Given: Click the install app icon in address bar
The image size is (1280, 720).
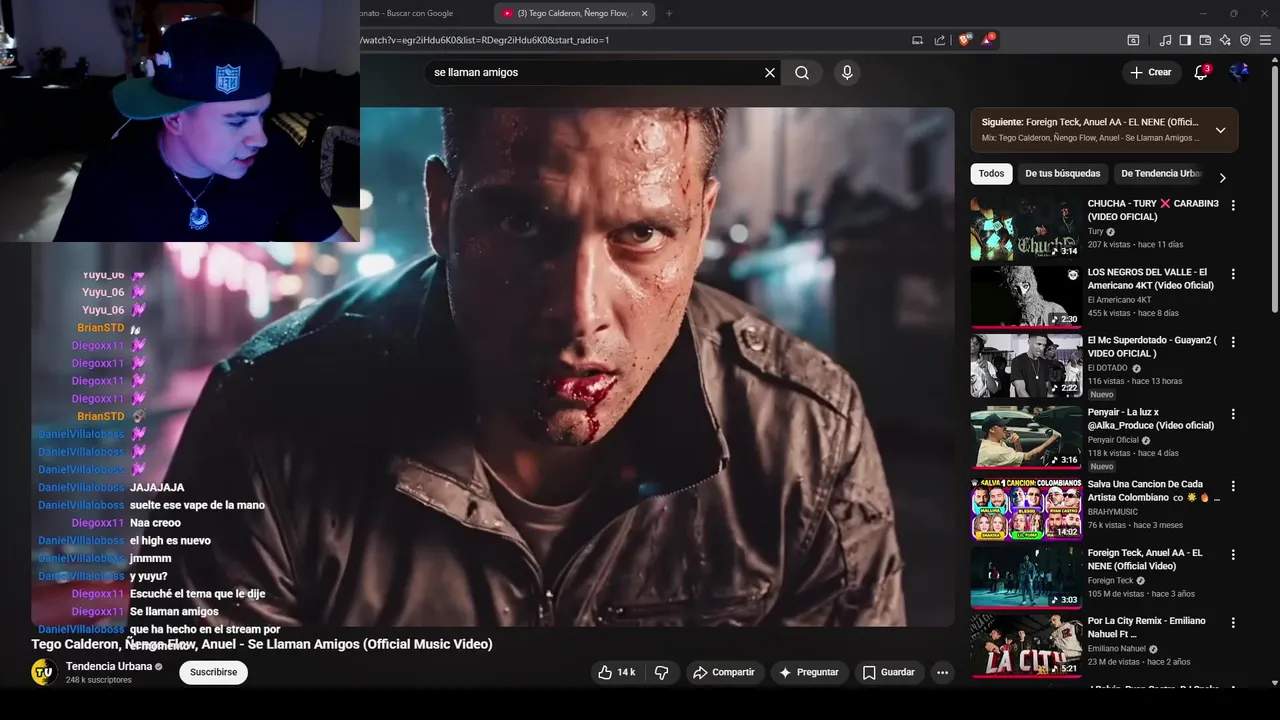Looking at the screenshot, I should [917, 40].
